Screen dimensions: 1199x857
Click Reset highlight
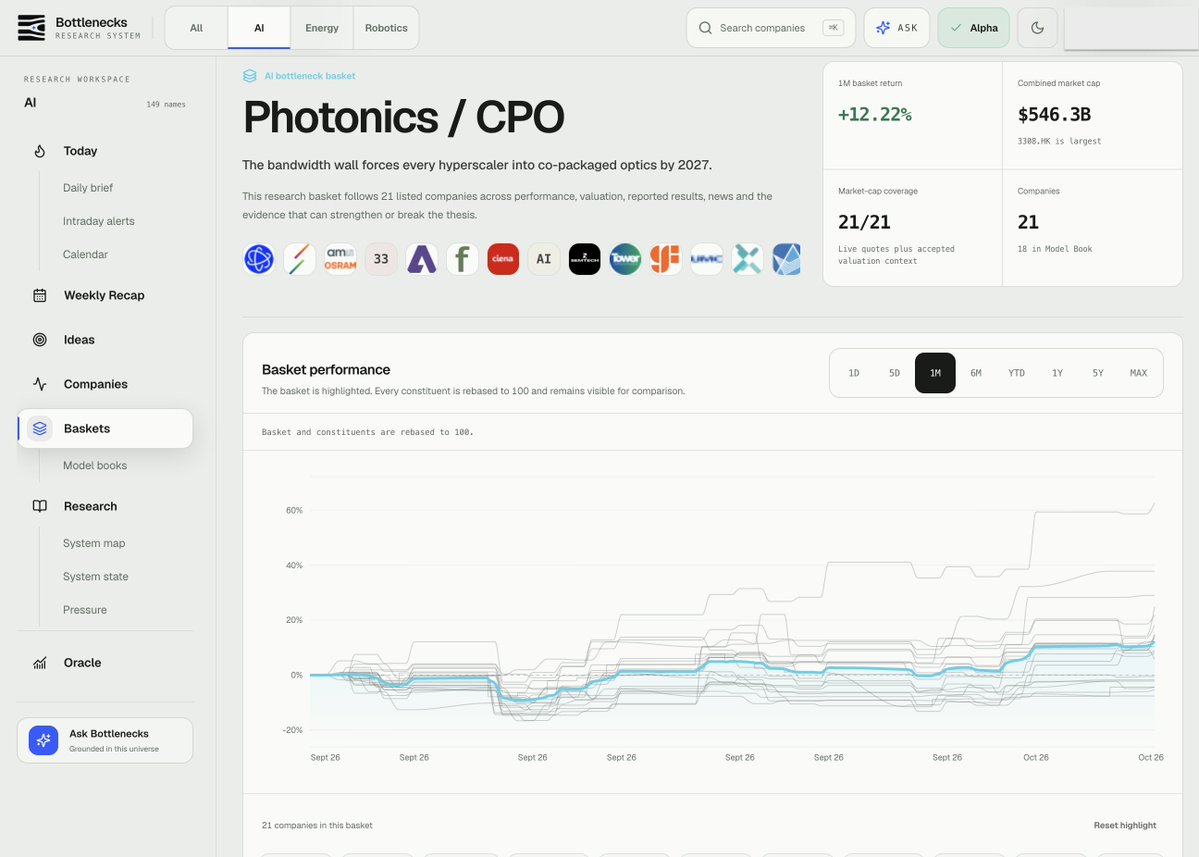(x=1125, y=826)
